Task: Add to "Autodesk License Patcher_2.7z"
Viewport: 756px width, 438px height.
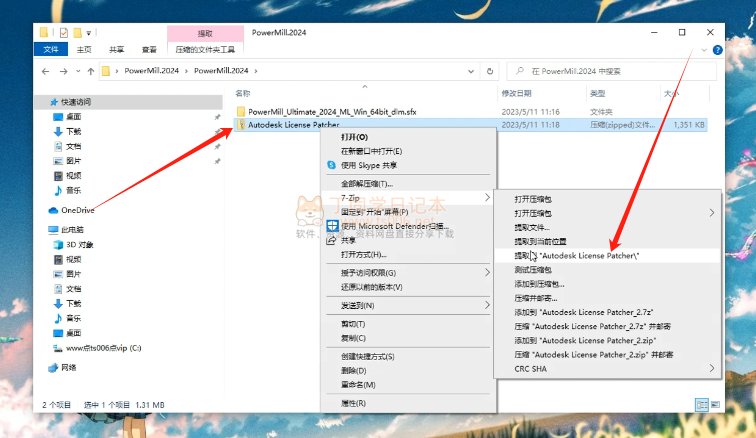Action: [x=583, y=312]
